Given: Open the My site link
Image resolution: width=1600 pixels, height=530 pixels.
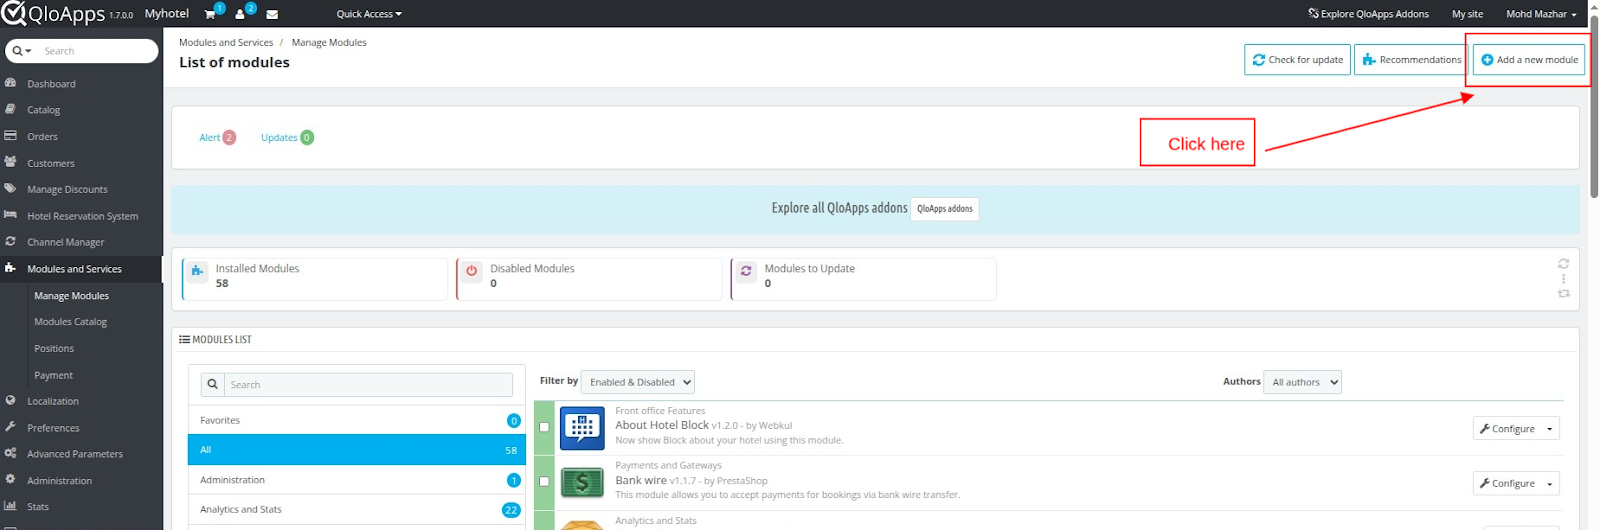Looking at the screenshot, I should (x=1467, y=14).
